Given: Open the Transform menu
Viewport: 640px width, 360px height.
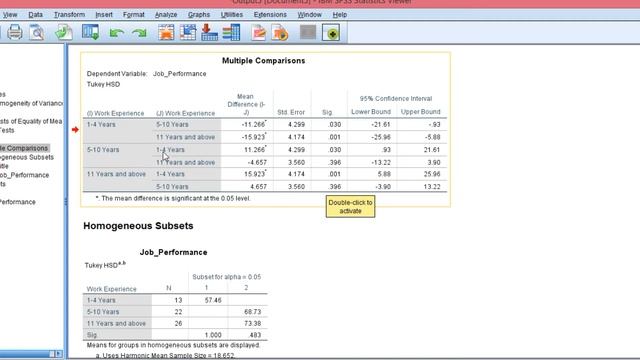Looking at the screenshot, I should point(69,14).
